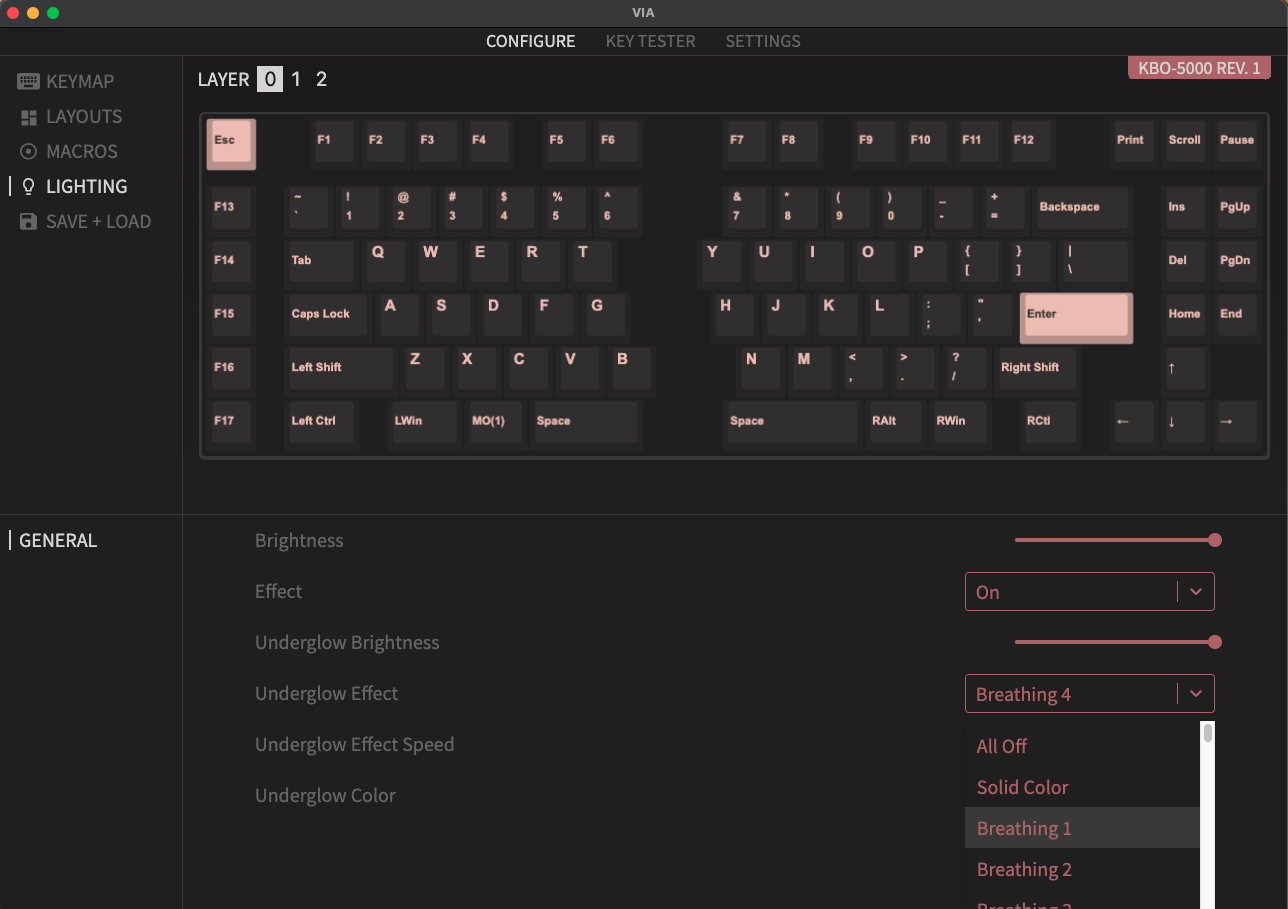Pick Breathing 1 in the dropdown list
This screenshot has height=909, width=1288.
[1082, 828]
